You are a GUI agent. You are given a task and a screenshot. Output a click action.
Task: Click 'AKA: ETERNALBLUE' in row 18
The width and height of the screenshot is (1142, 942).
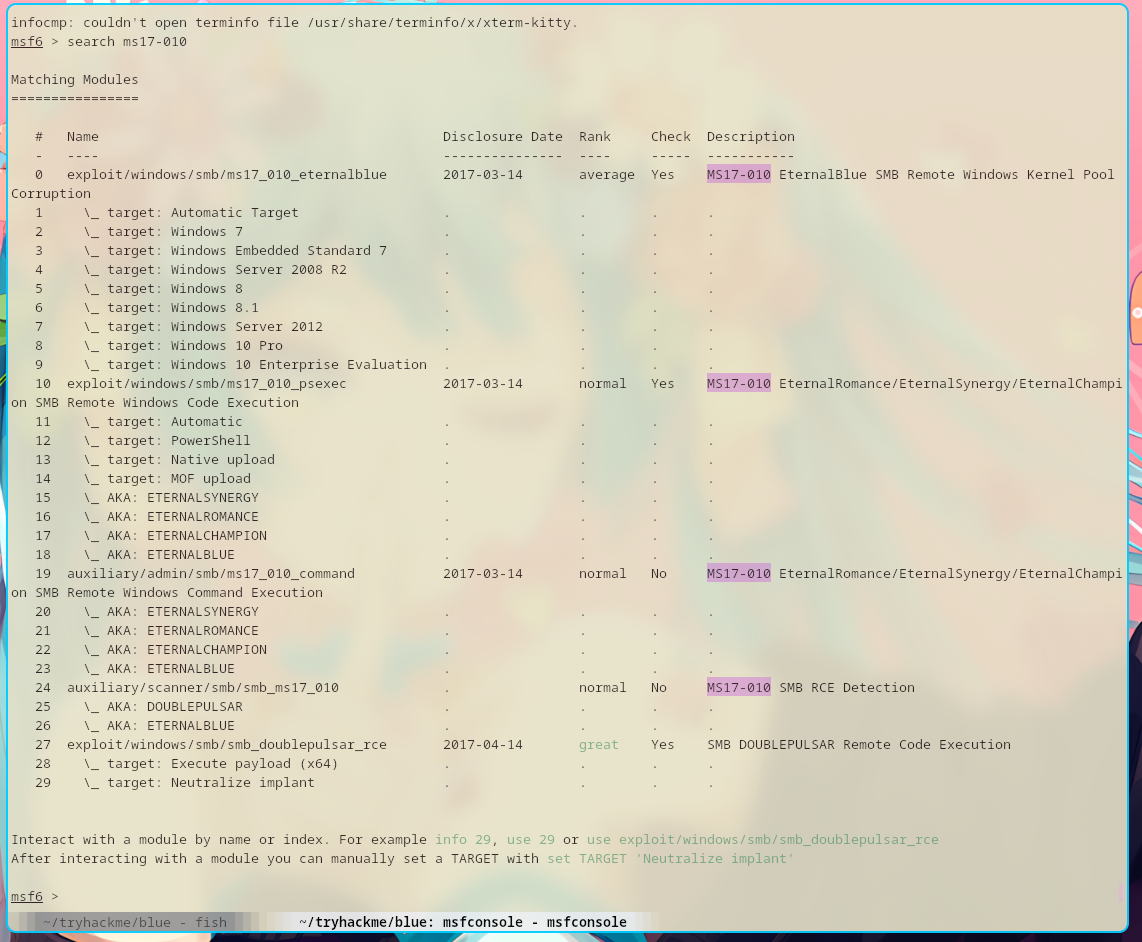[159, 554]
